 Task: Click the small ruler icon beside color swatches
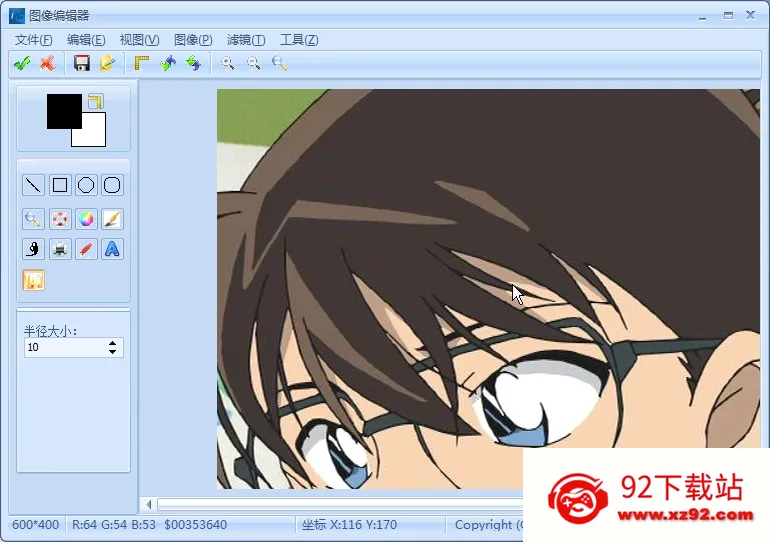point(96,102)
